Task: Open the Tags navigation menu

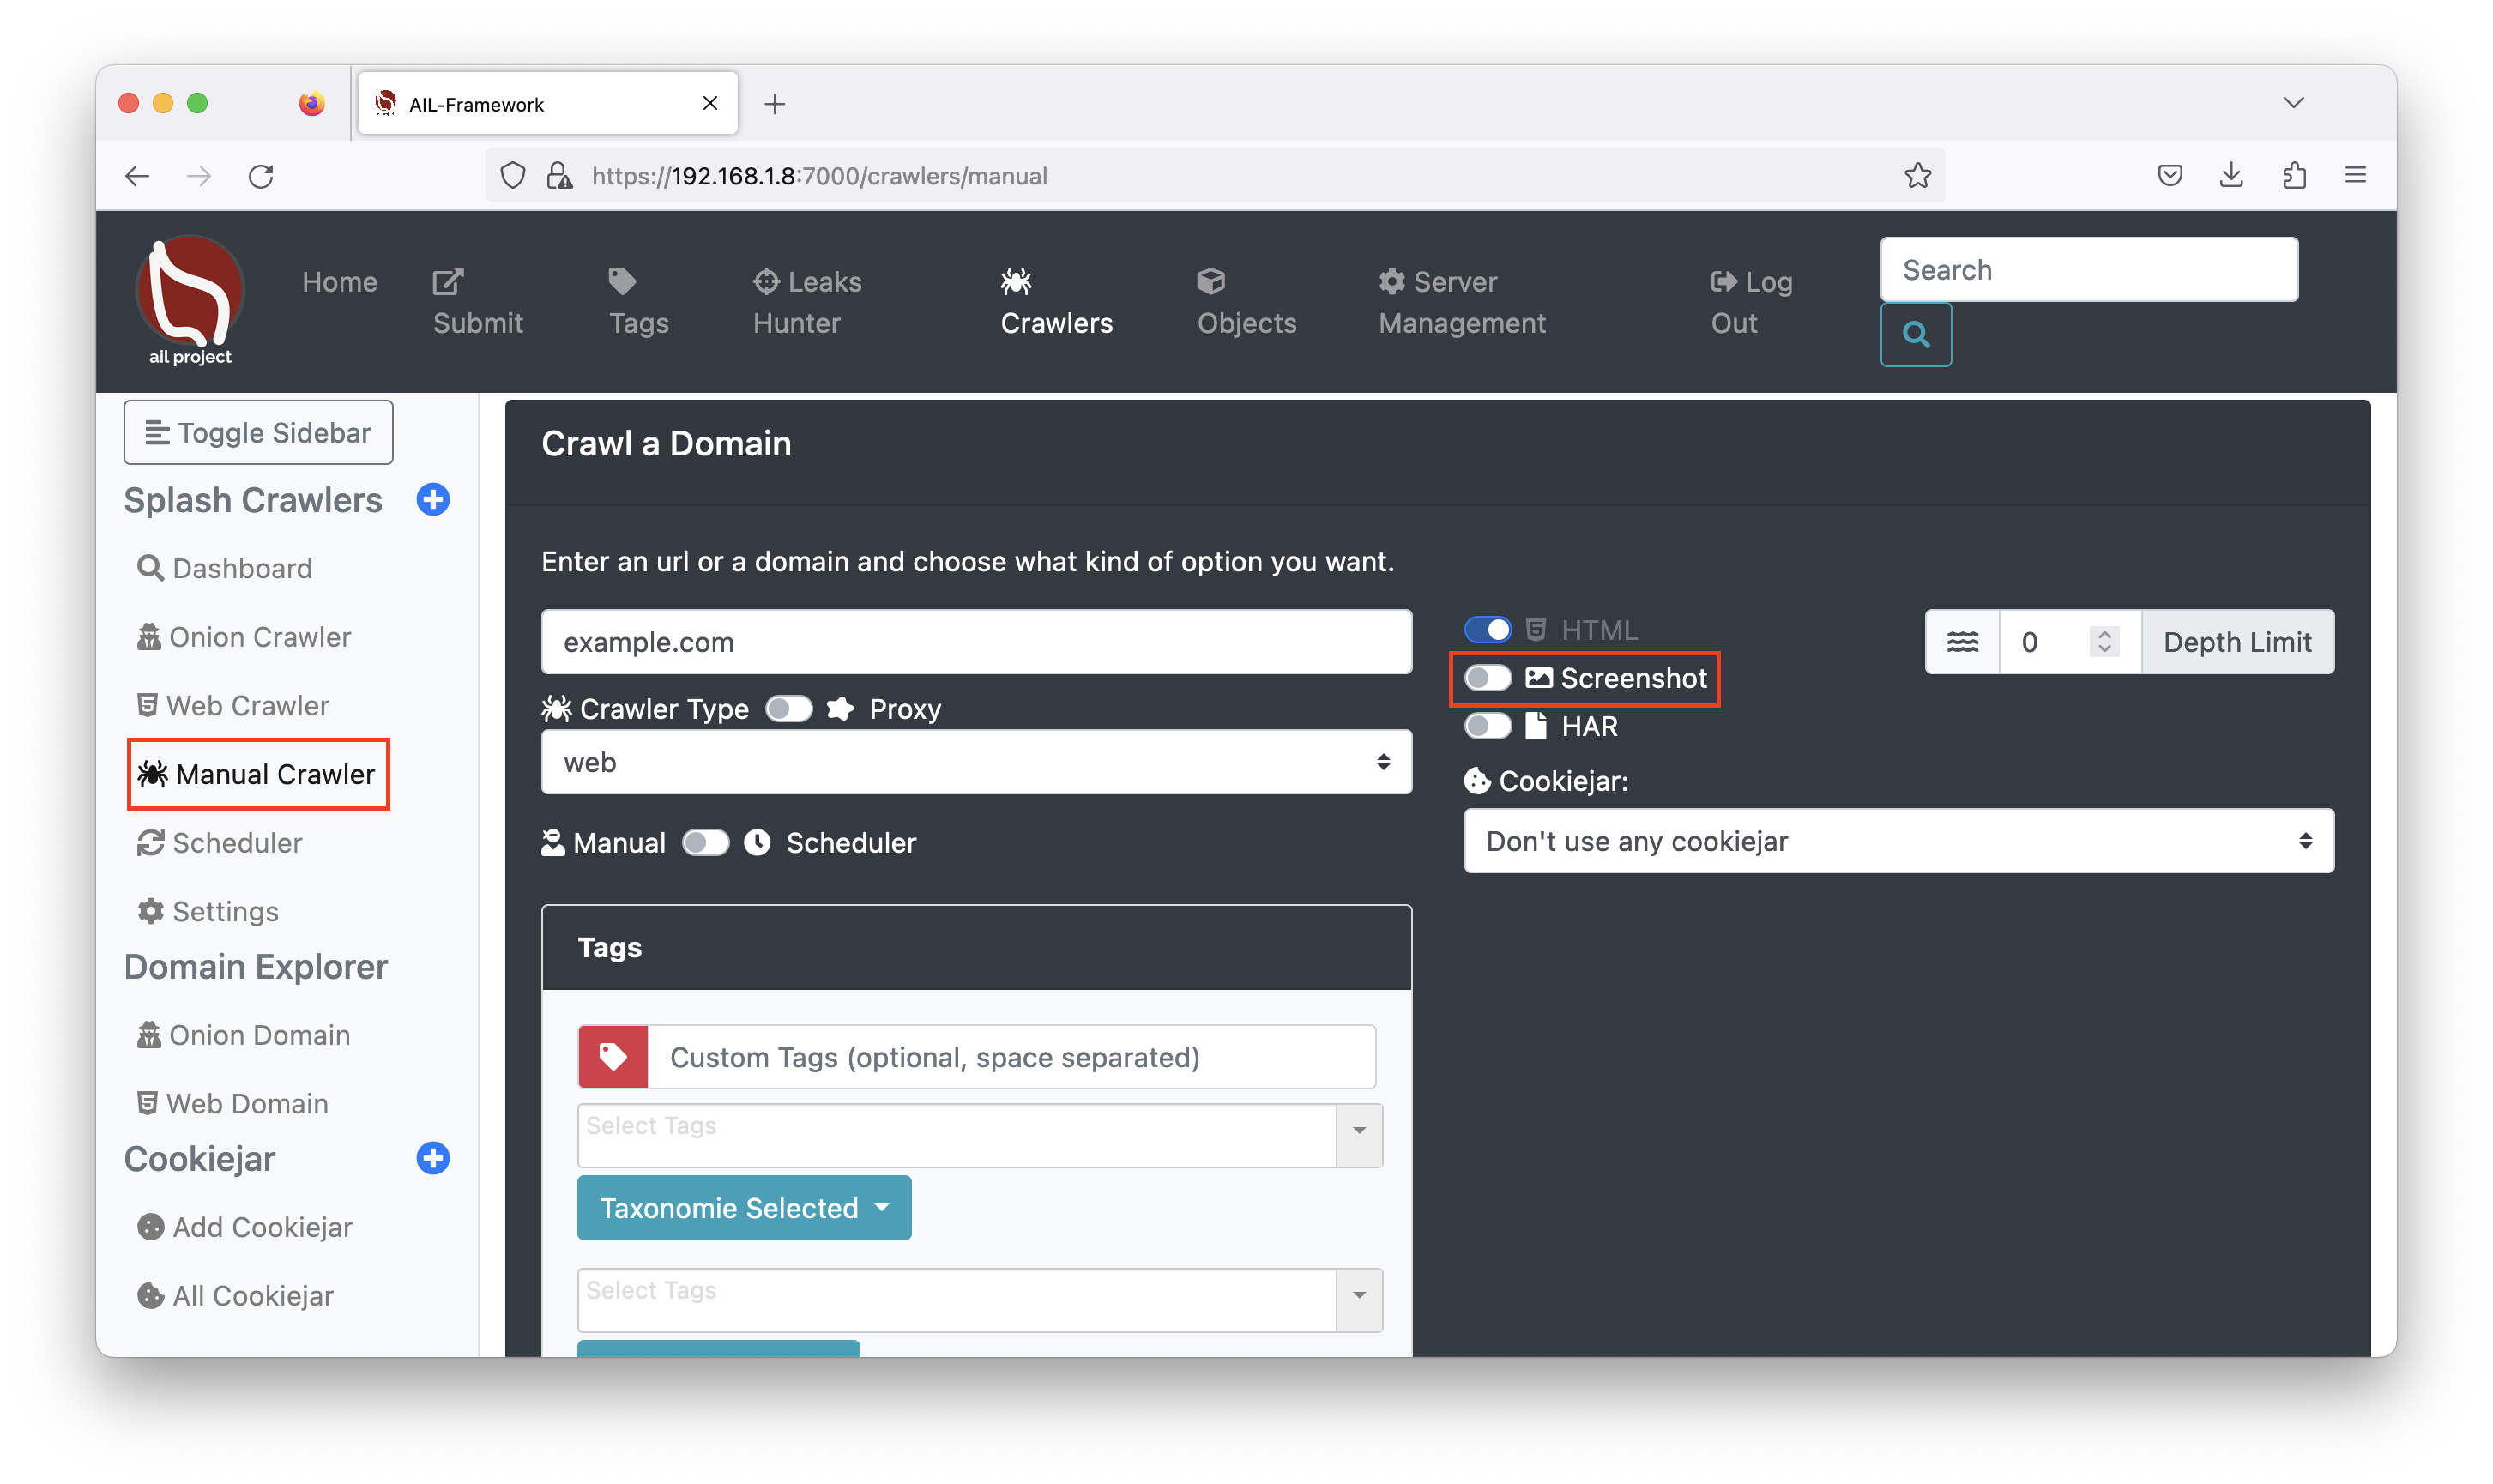Action: coord(637,301)
